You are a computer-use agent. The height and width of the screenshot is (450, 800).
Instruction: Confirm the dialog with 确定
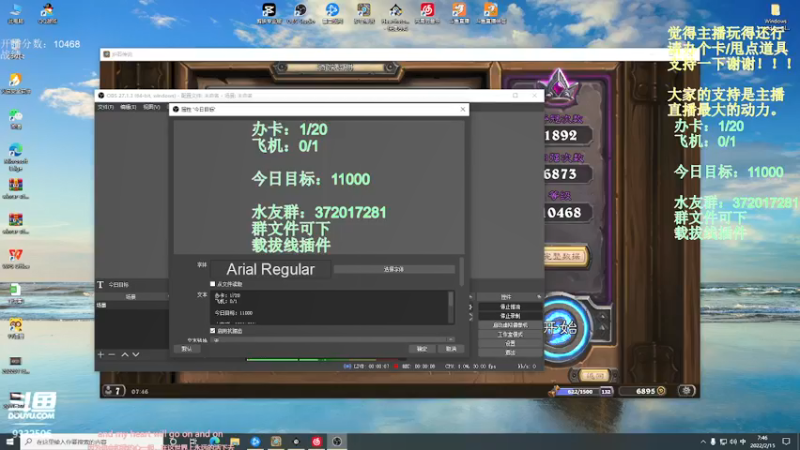pyautogui.click(x=422, y=349)
